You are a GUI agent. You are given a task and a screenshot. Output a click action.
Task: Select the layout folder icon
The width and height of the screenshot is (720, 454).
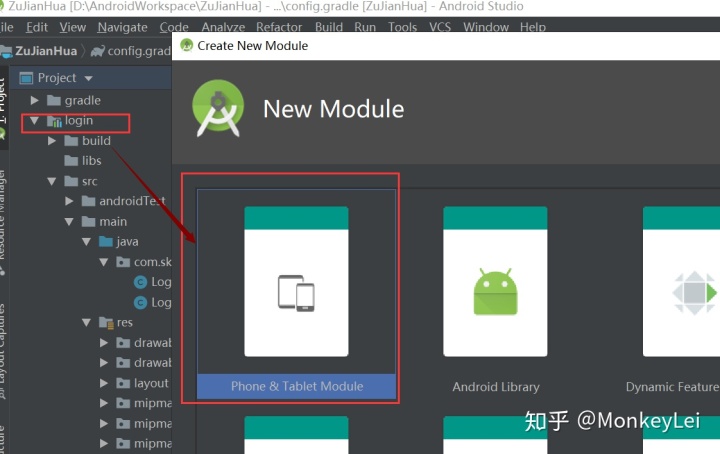(123, 383)
